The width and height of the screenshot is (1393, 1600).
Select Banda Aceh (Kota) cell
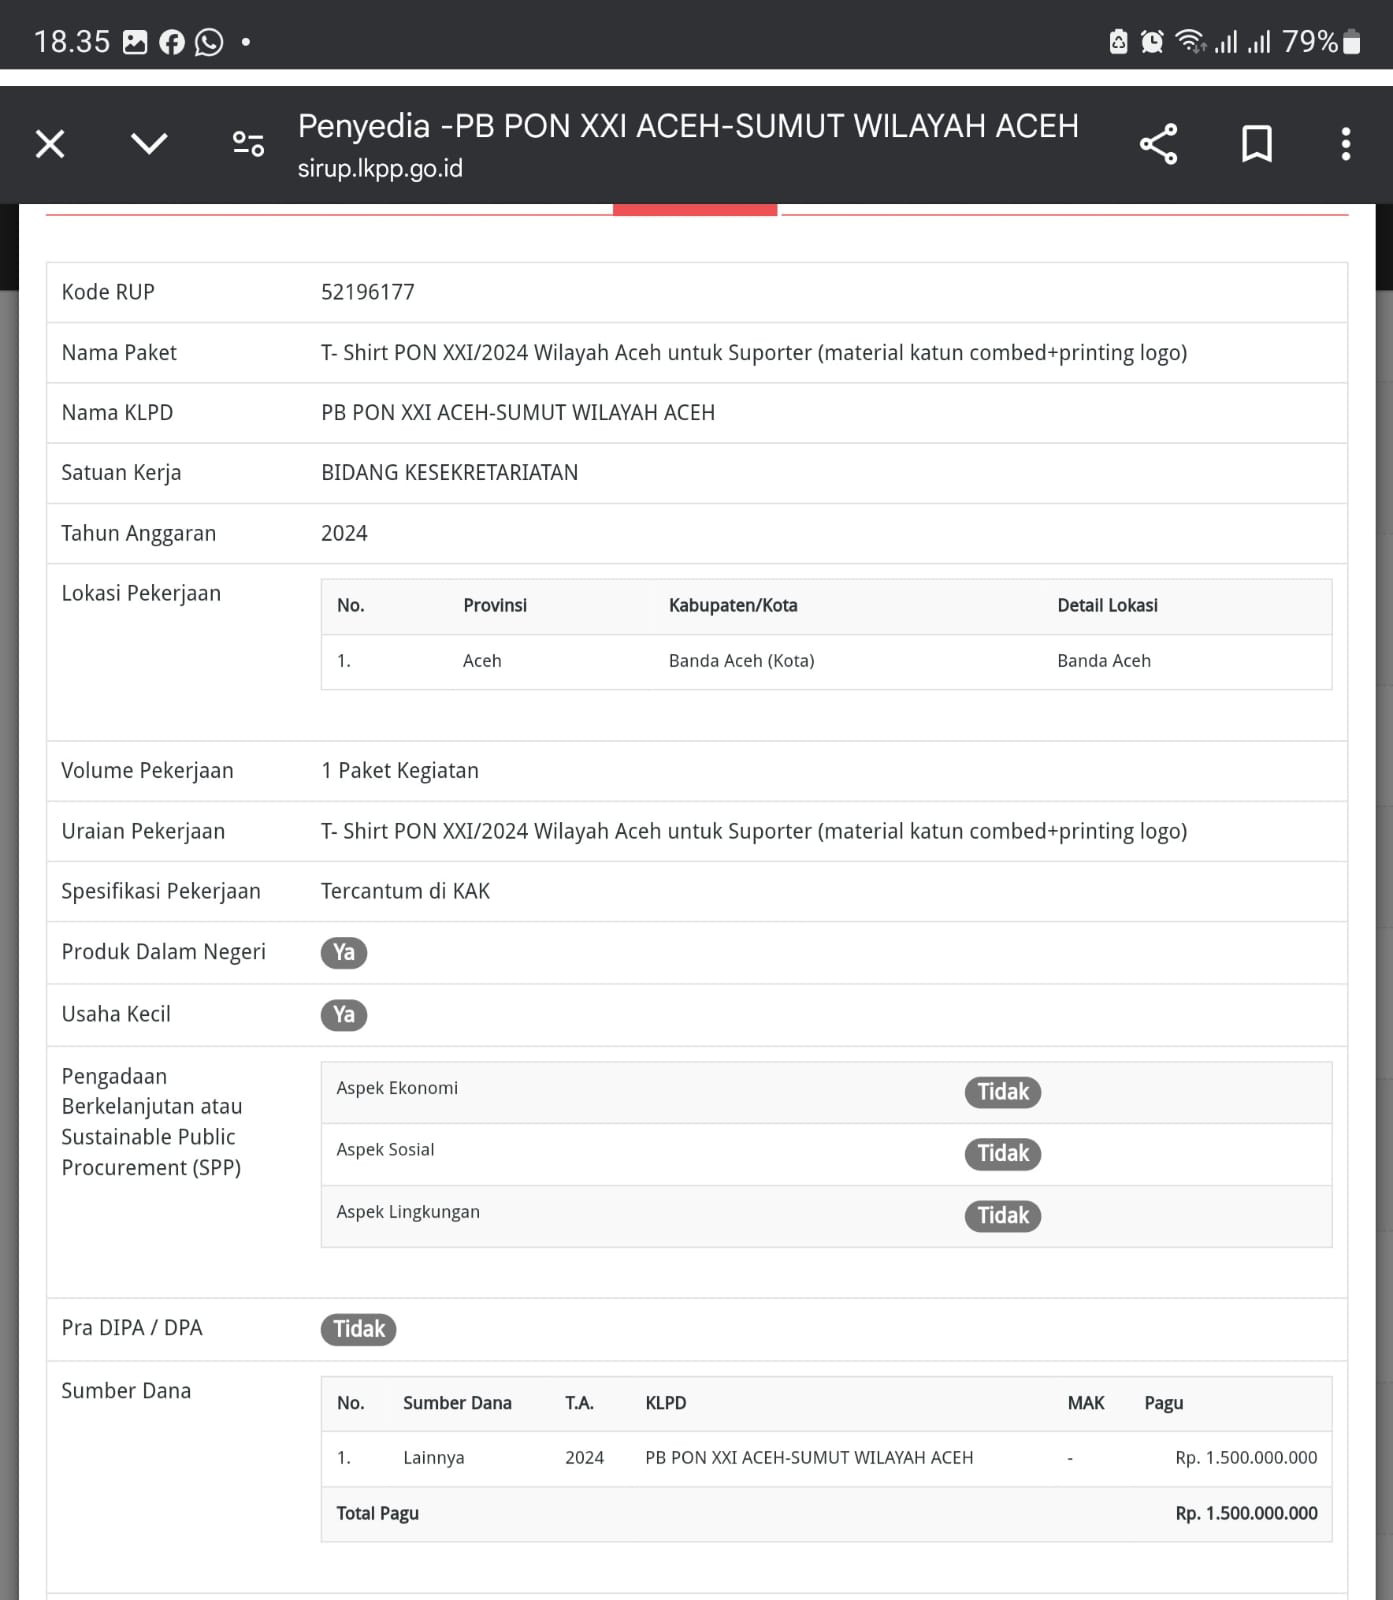(742, 661)
